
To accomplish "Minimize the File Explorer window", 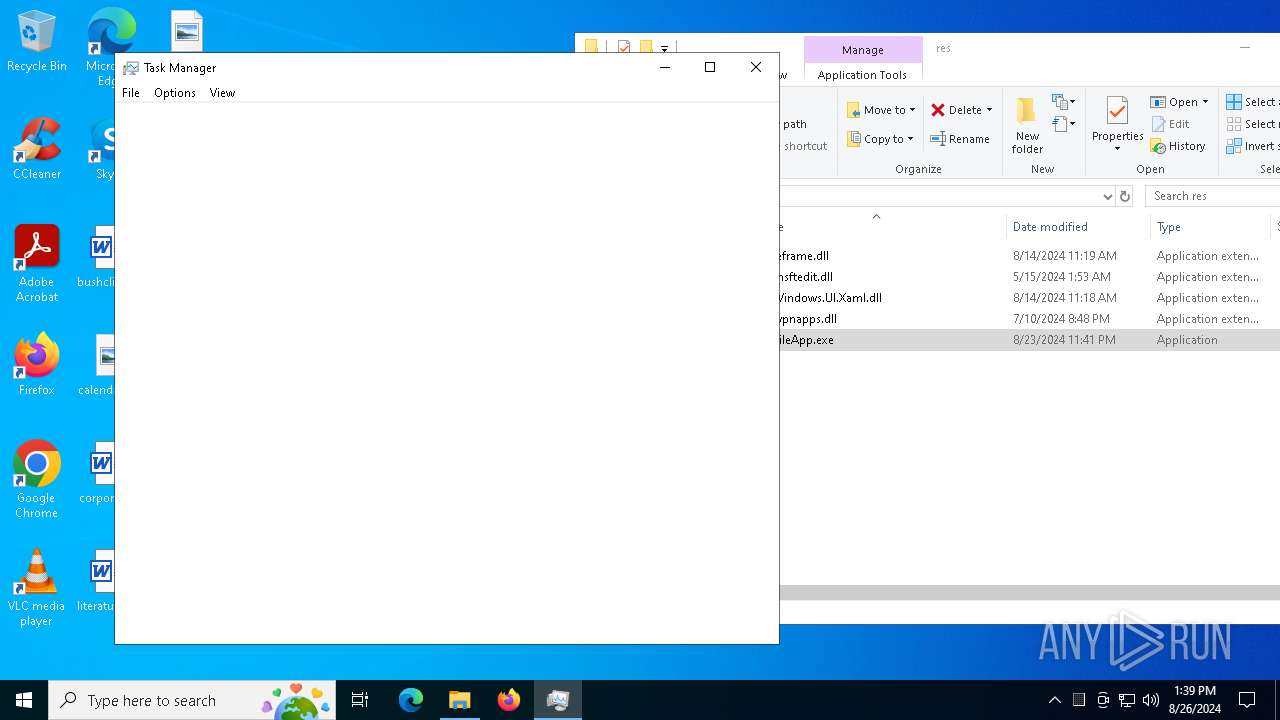I will tap(1245, 47).
